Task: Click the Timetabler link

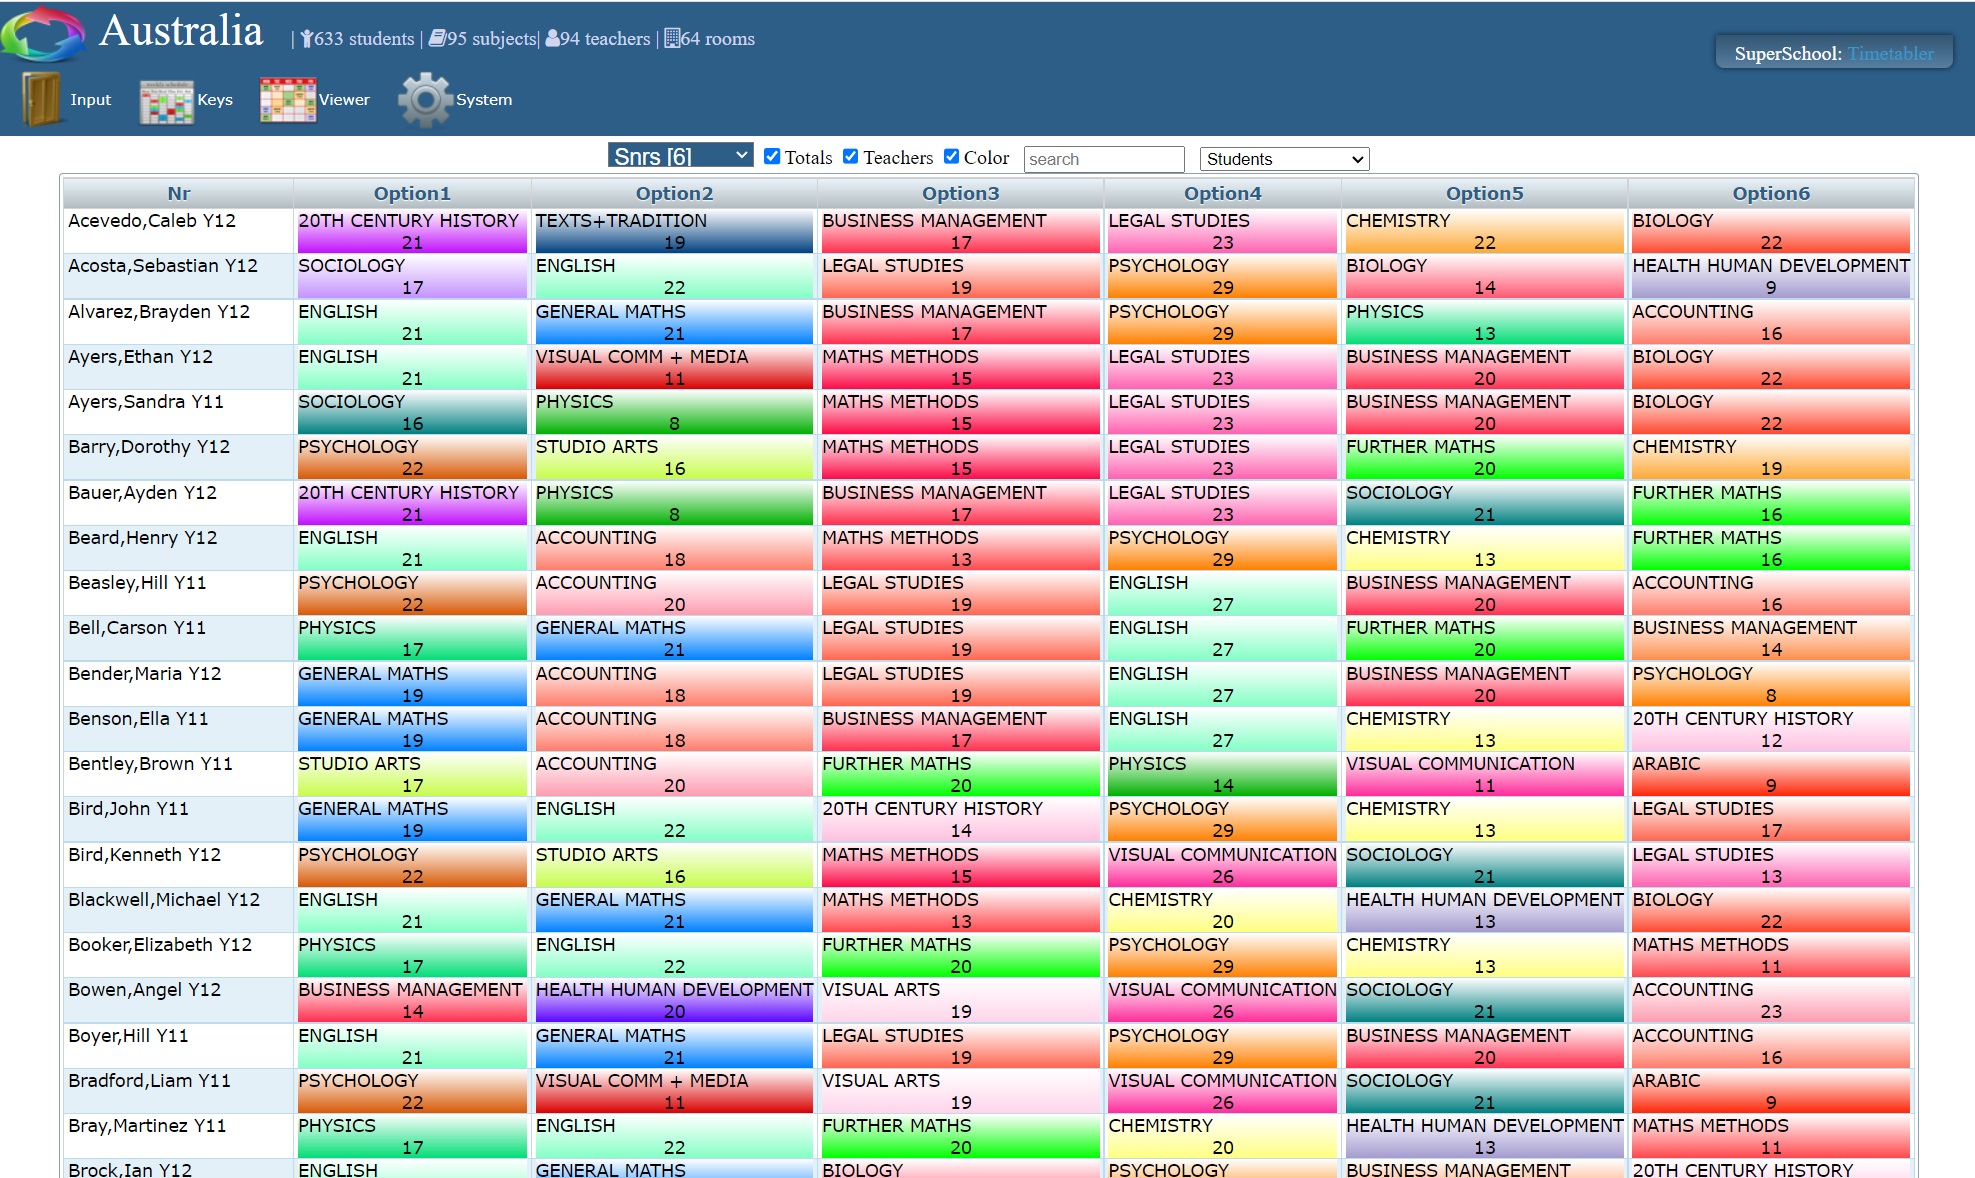Action: click(x=1889, y=54)
